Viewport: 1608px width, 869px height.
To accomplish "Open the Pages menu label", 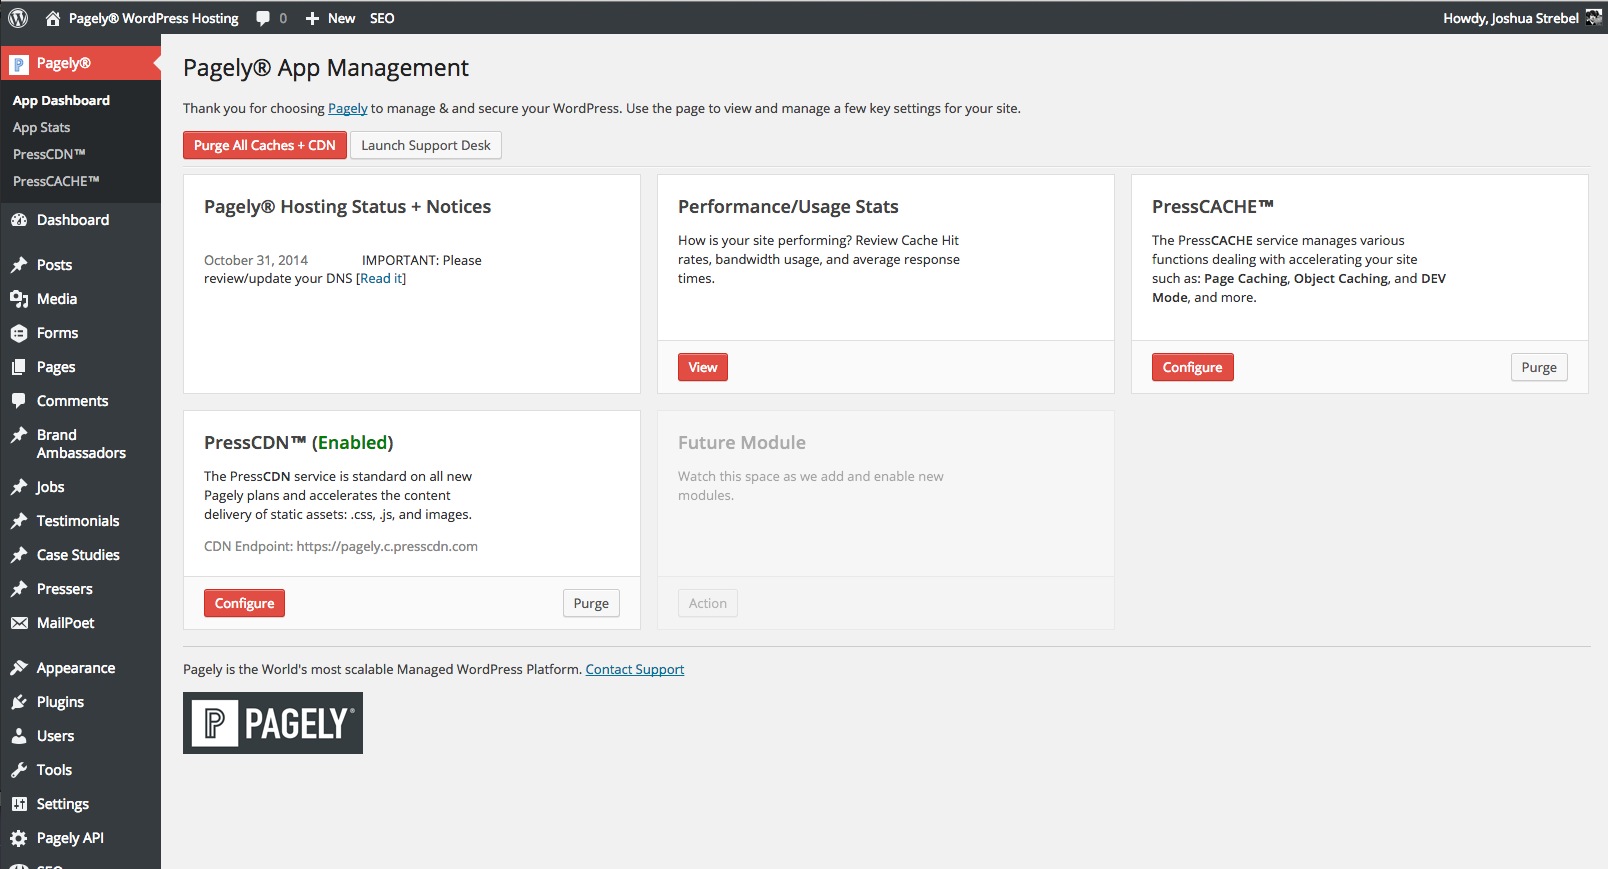I will [x=56, y=367].
